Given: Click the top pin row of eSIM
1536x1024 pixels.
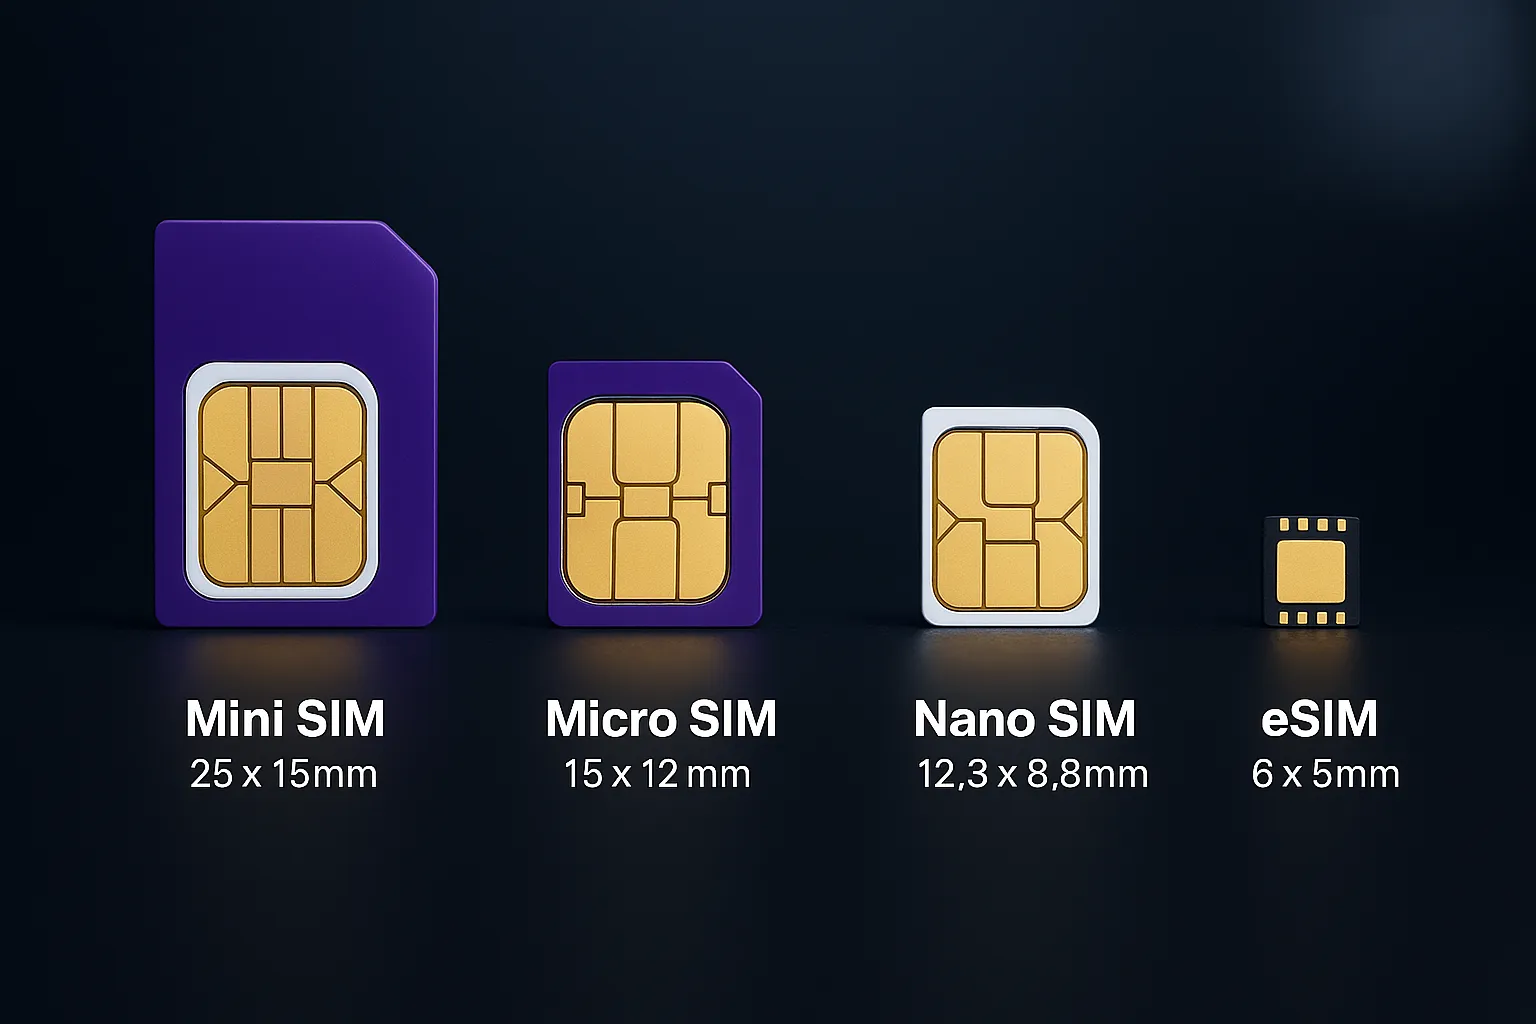Looking at the screenshot, I should coord(1311,525).
